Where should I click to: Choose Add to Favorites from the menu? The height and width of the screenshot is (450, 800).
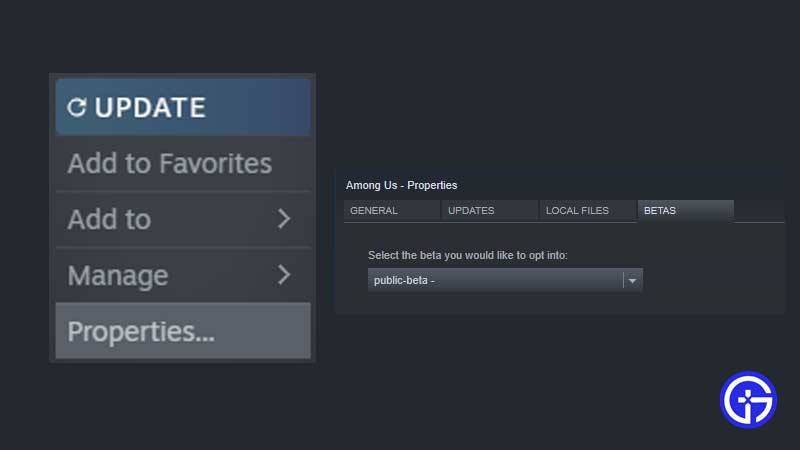[x=169, y=163]
